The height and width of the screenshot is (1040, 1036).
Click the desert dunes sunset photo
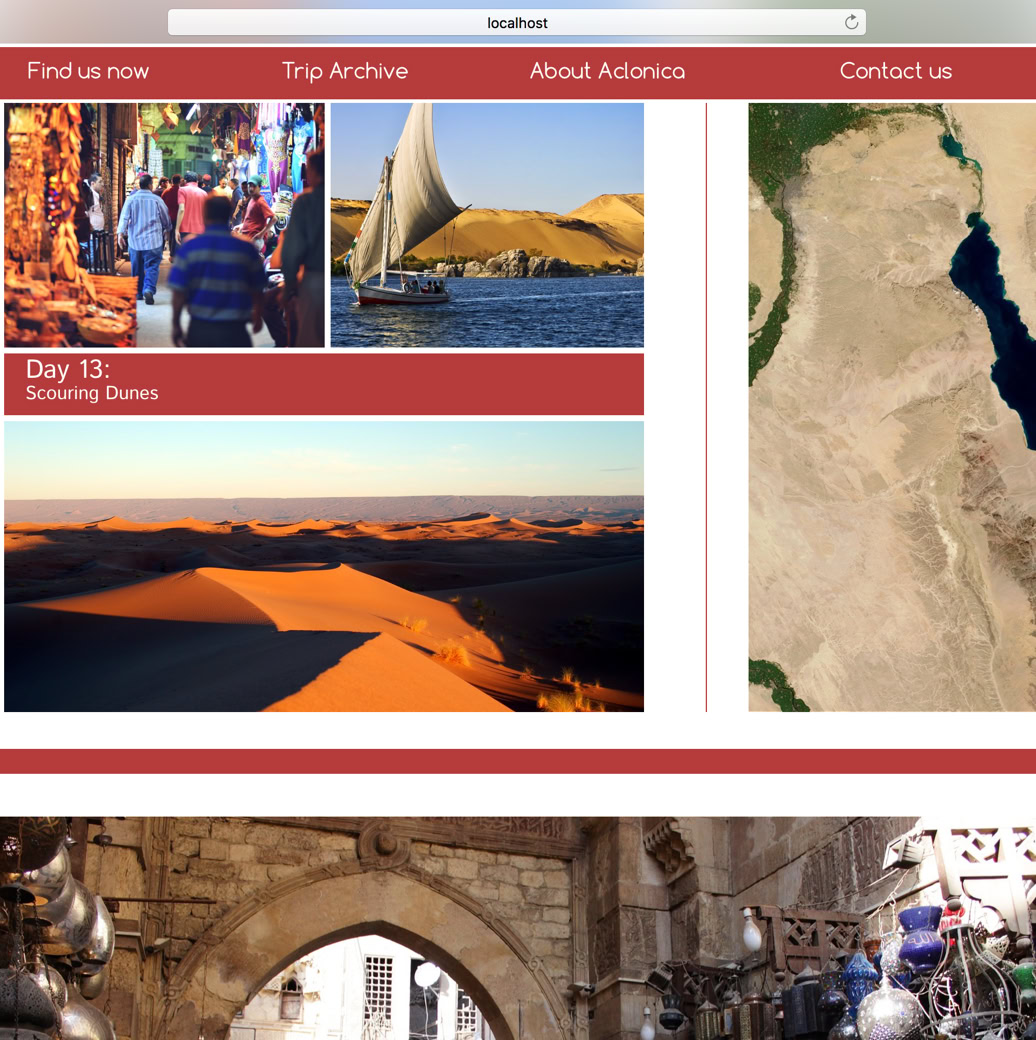click(324, 566)
